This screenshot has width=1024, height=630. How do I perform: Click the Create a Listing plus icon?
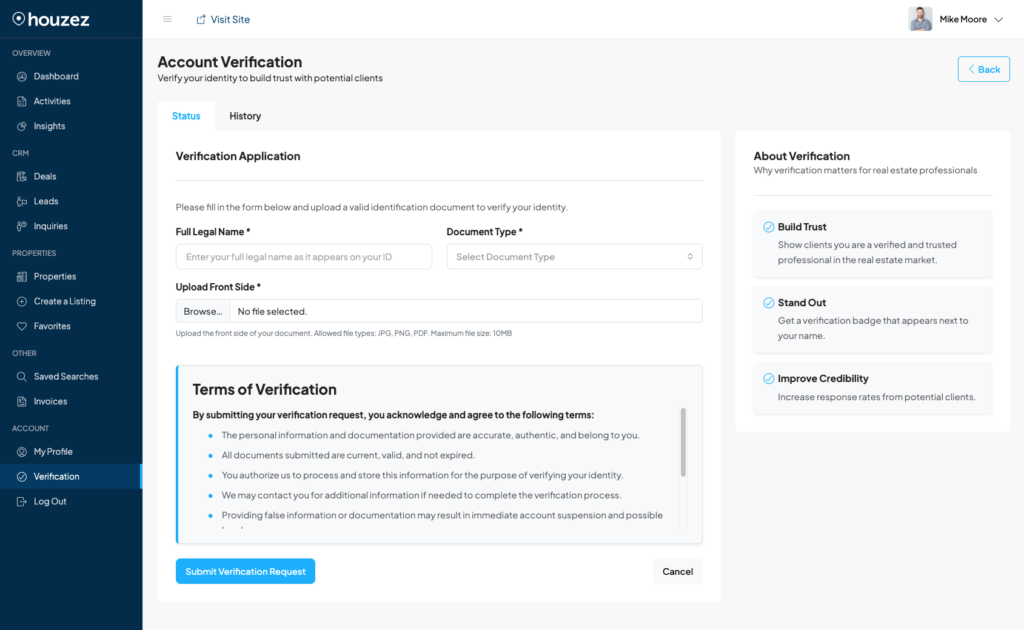click(22, 301)
